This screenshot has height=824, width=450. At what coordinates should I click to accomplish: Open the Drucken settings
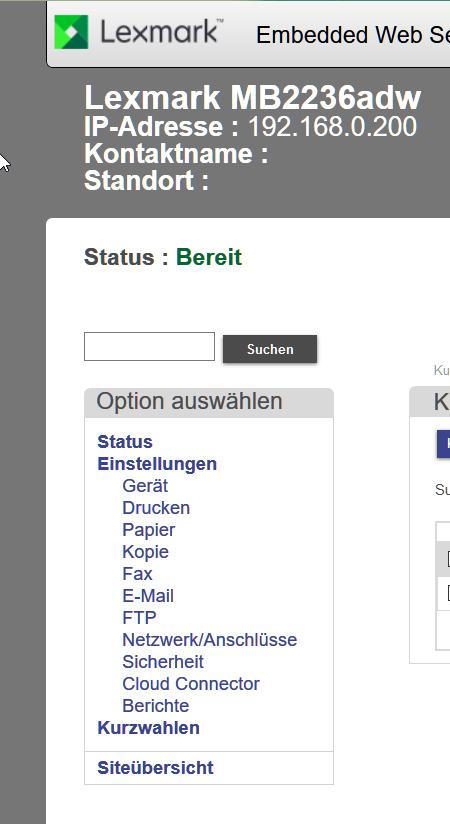tap(156, 508)
